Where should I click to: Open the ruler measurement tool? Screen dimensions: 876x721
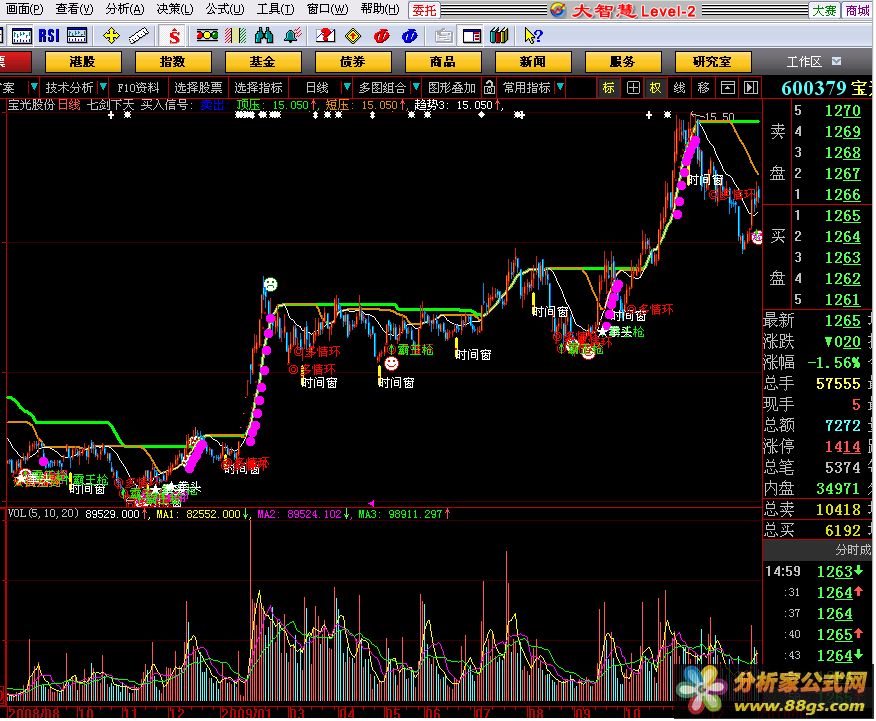138,36
